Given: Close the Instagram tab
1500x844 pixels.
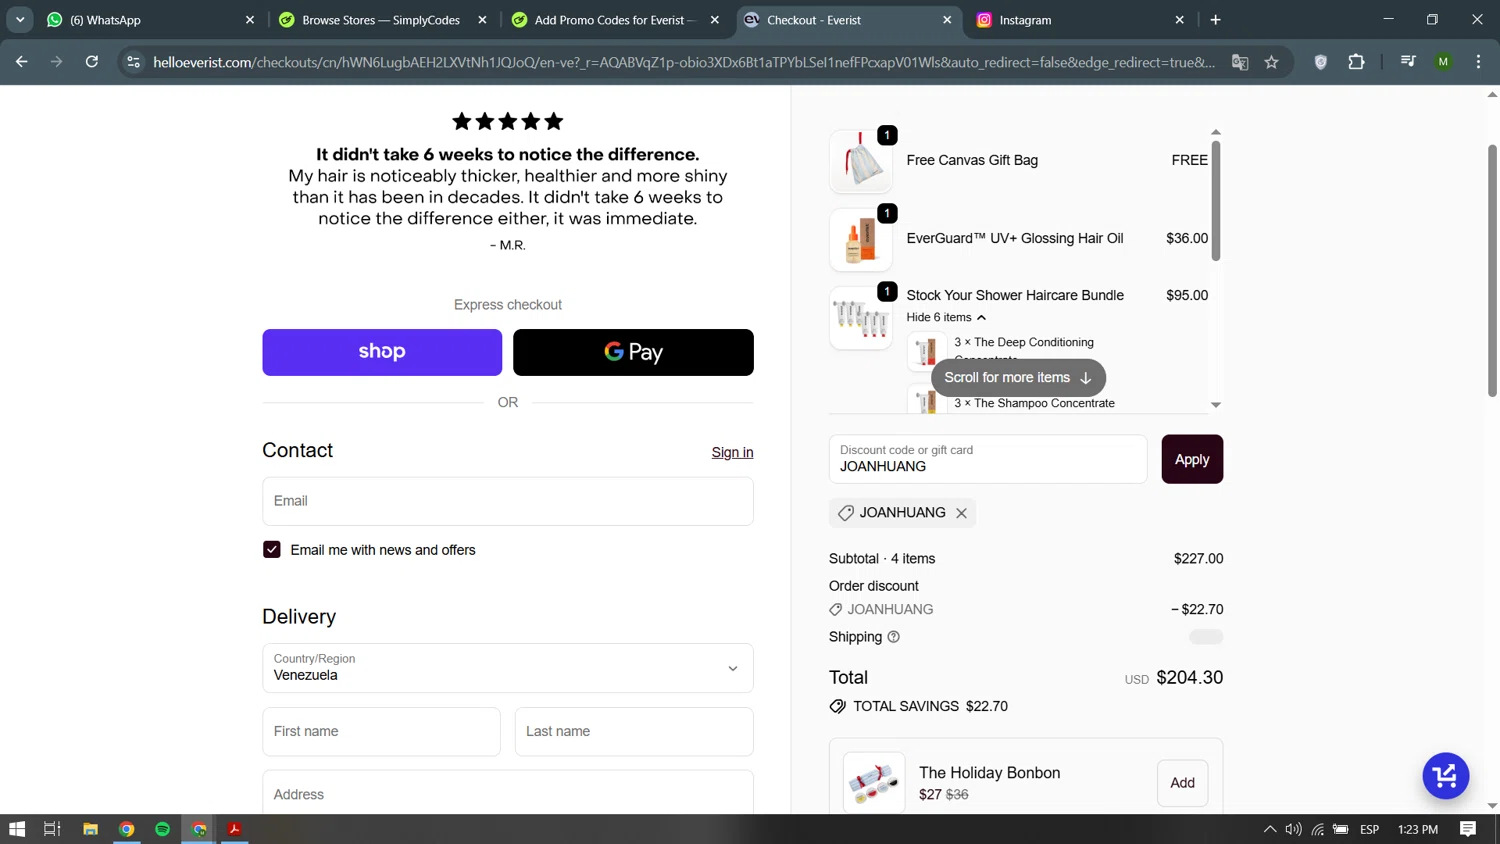Looking at the screenshot, I should pos(1179,20).
